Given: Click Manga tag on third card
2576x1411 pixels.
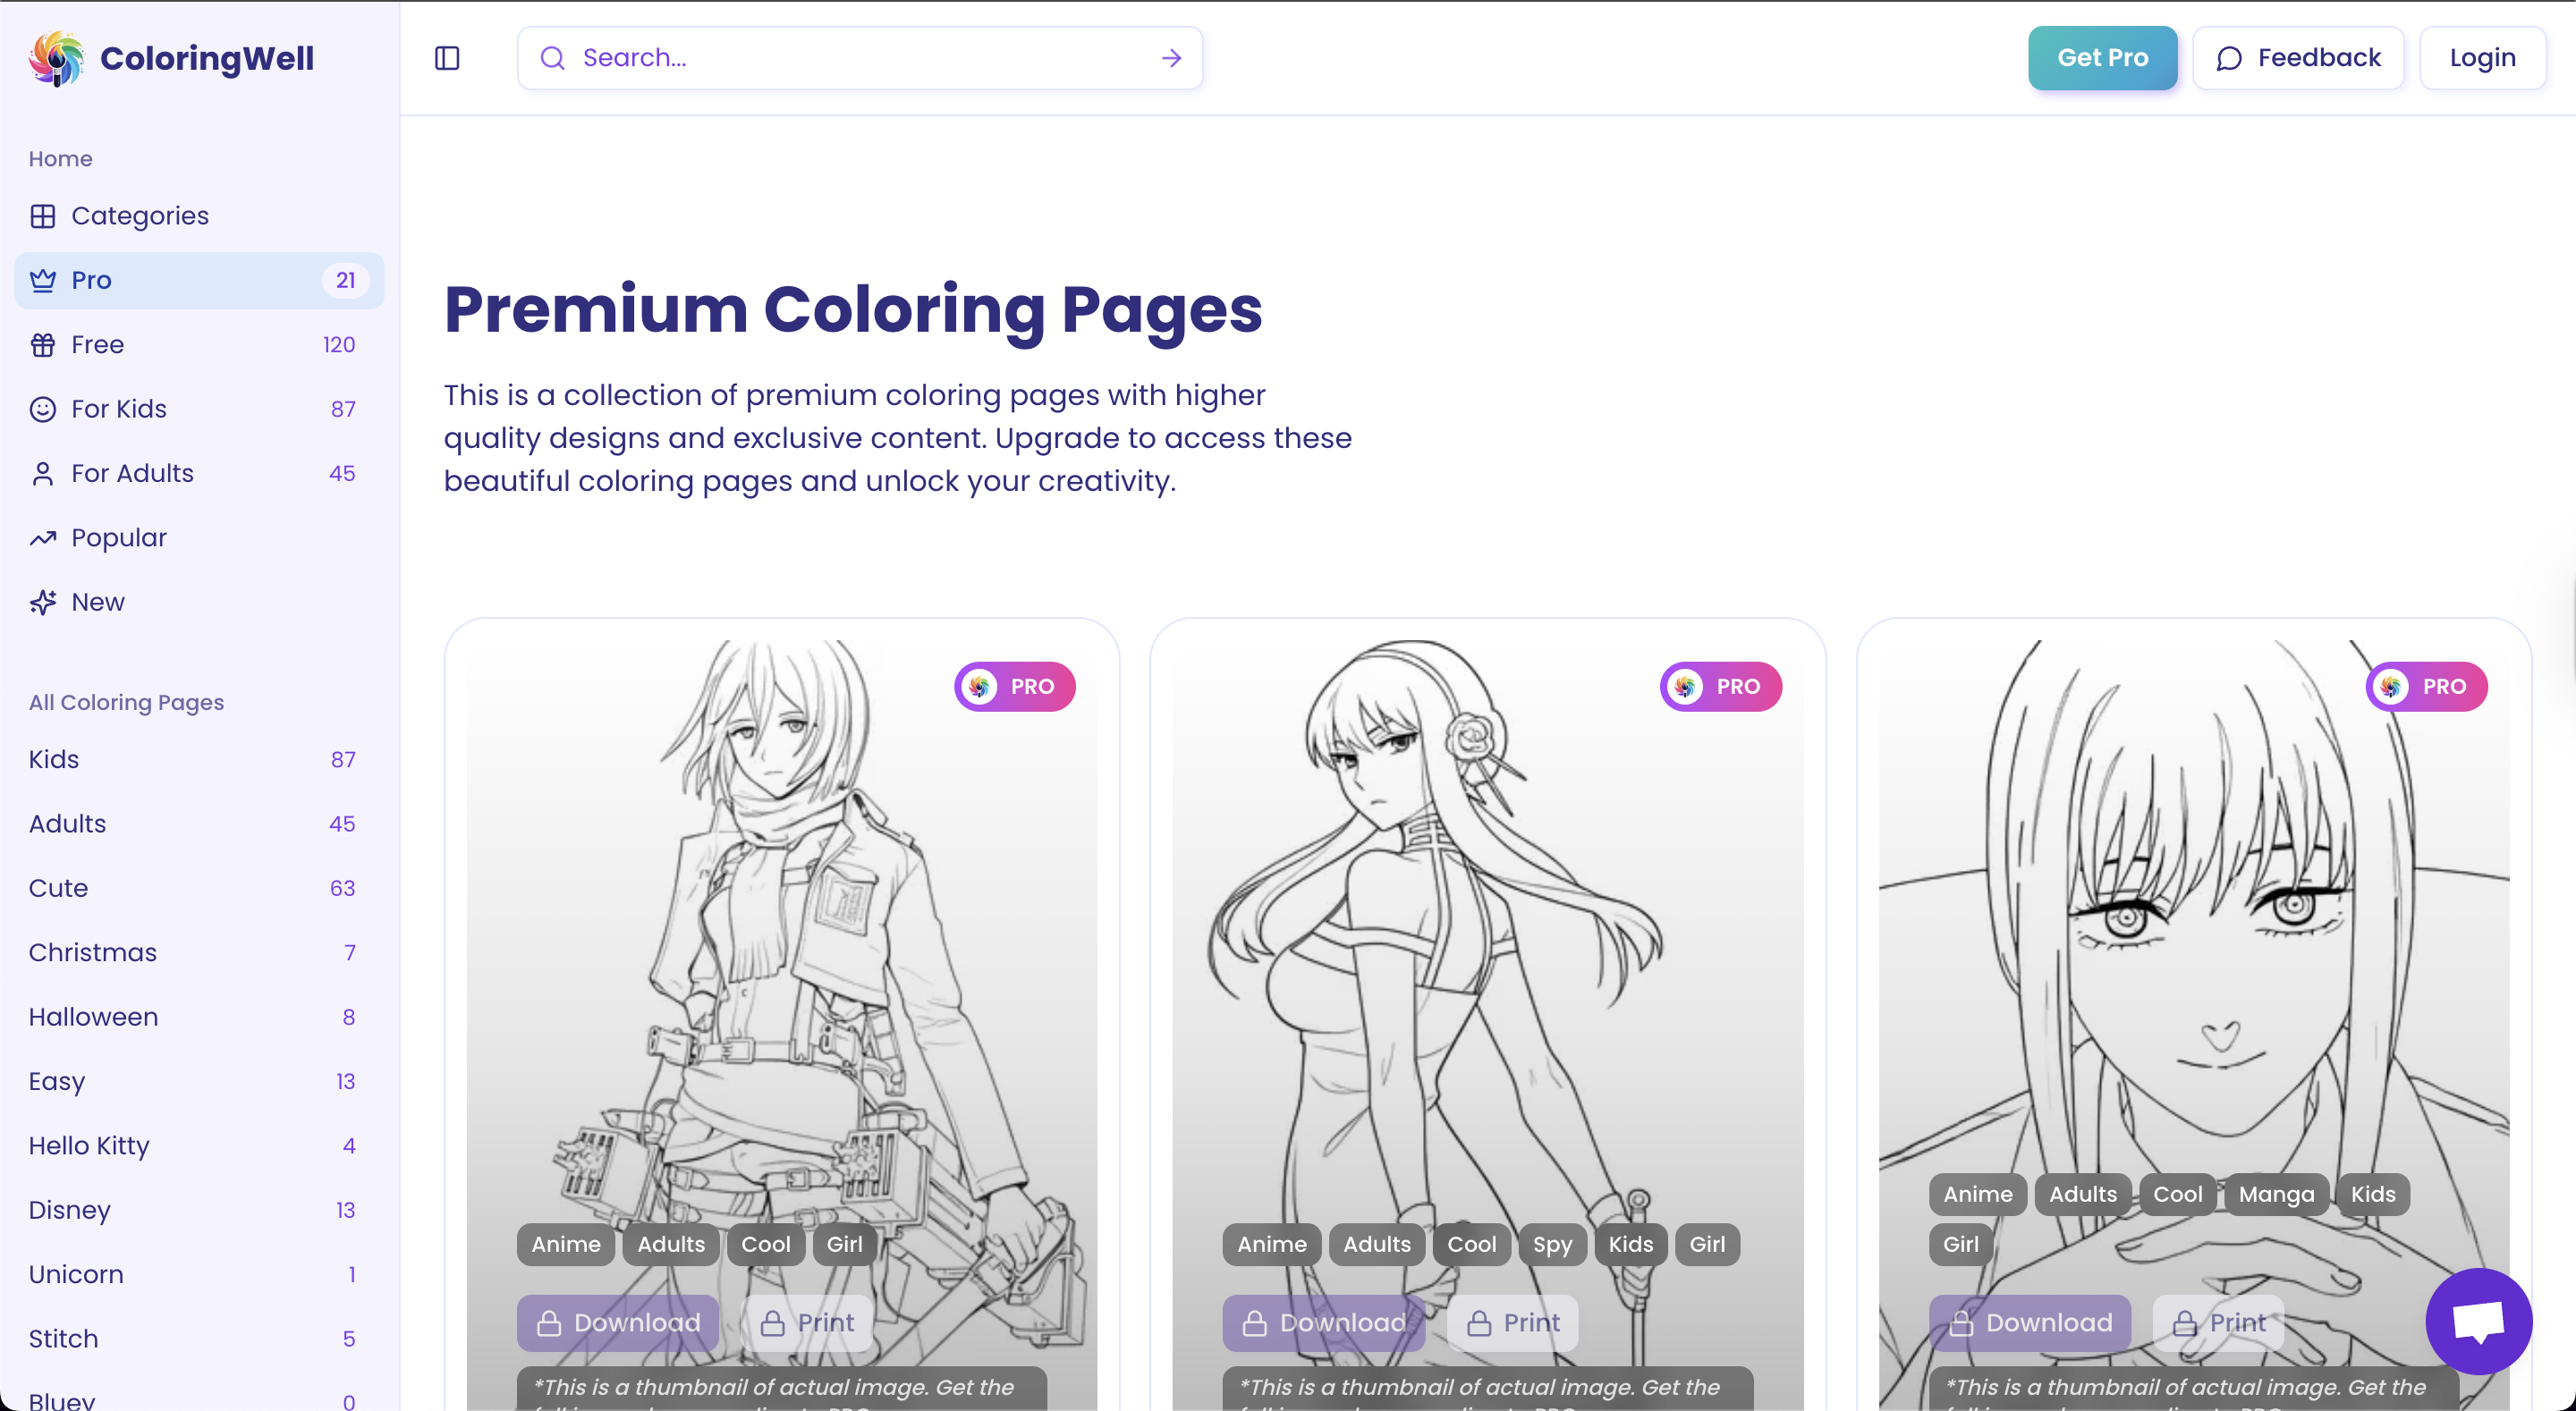Looking at the screenshot, I should (x=2276, y=1195).
